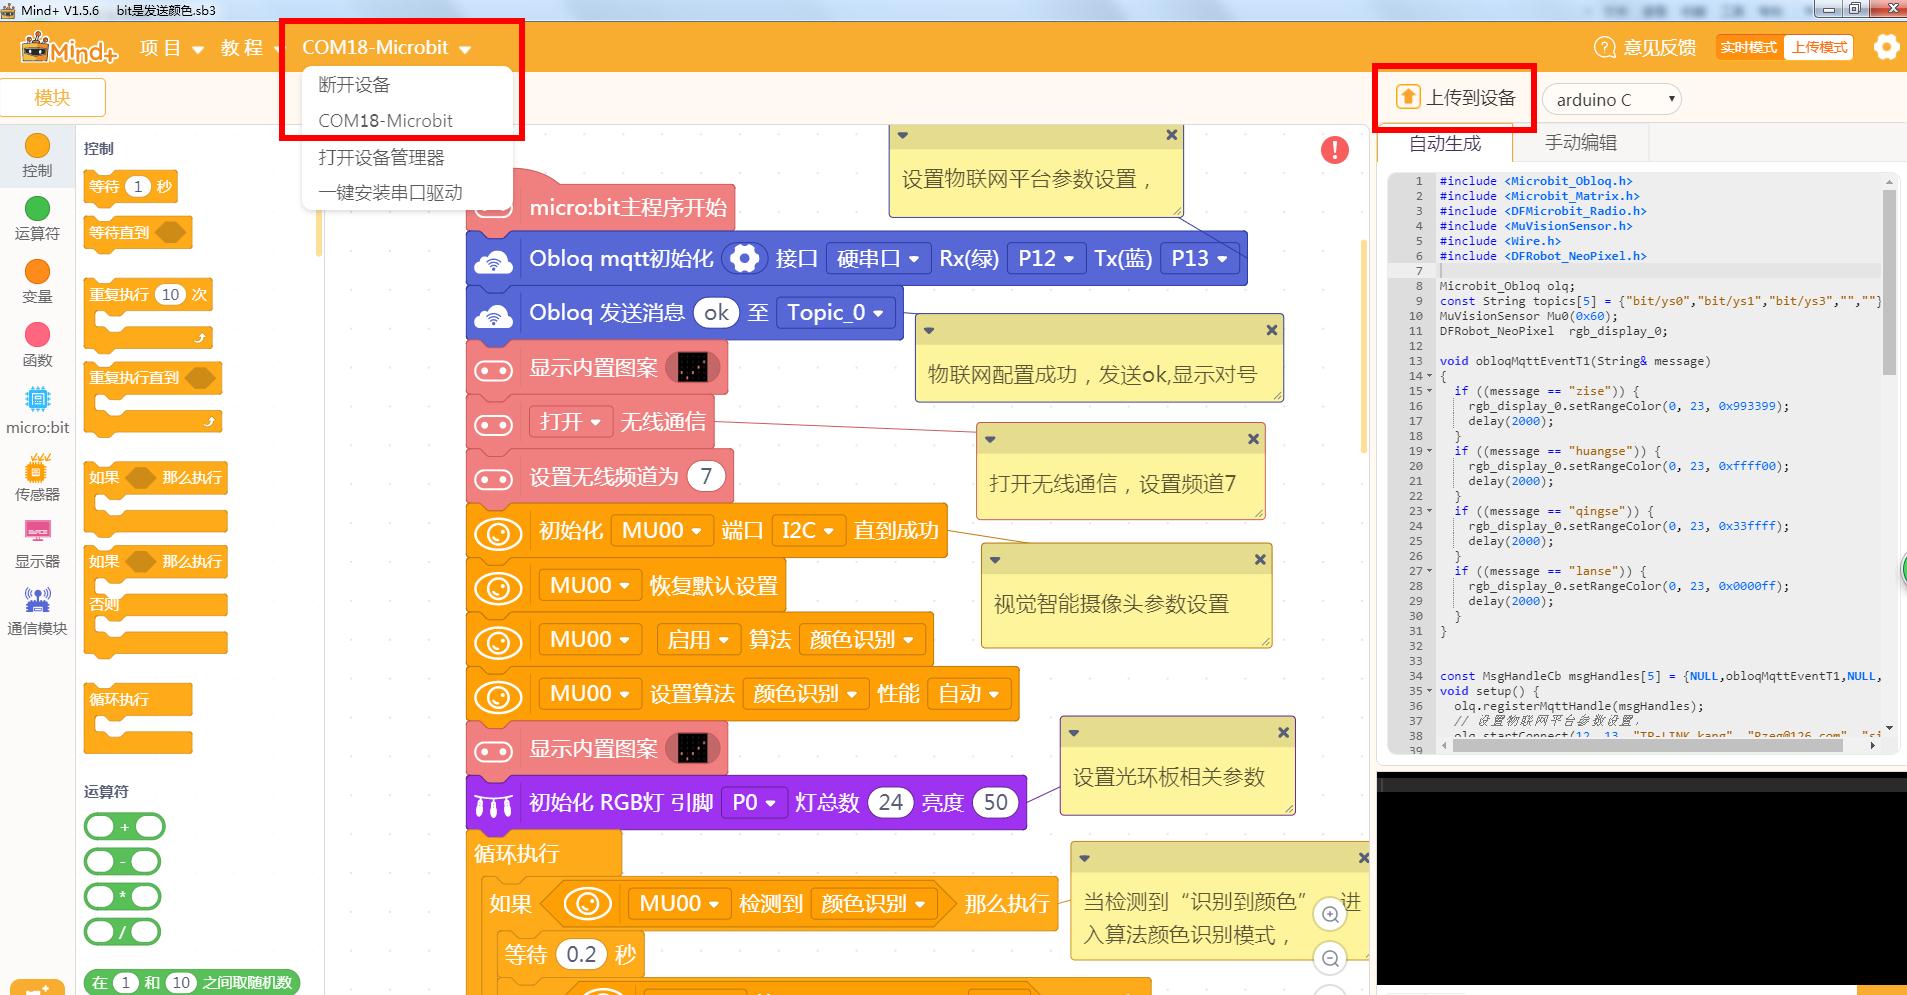Select the 控制 category circle

click(x=37, y=147)
